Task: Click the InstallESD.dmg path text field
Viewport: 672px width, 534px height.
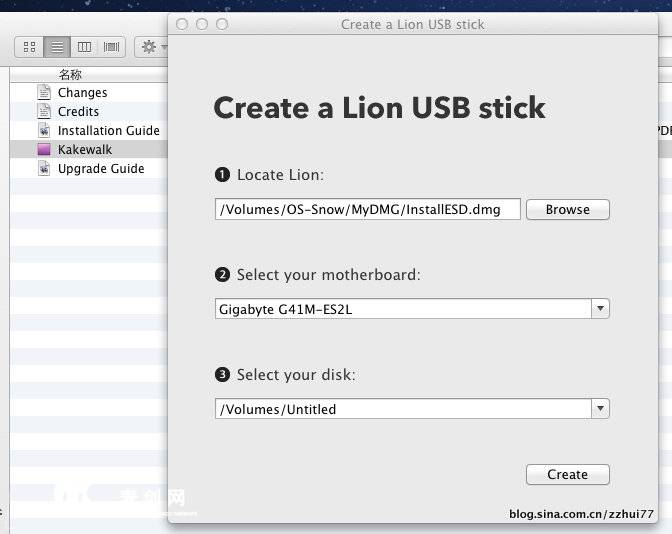Action: click(367, 209)
